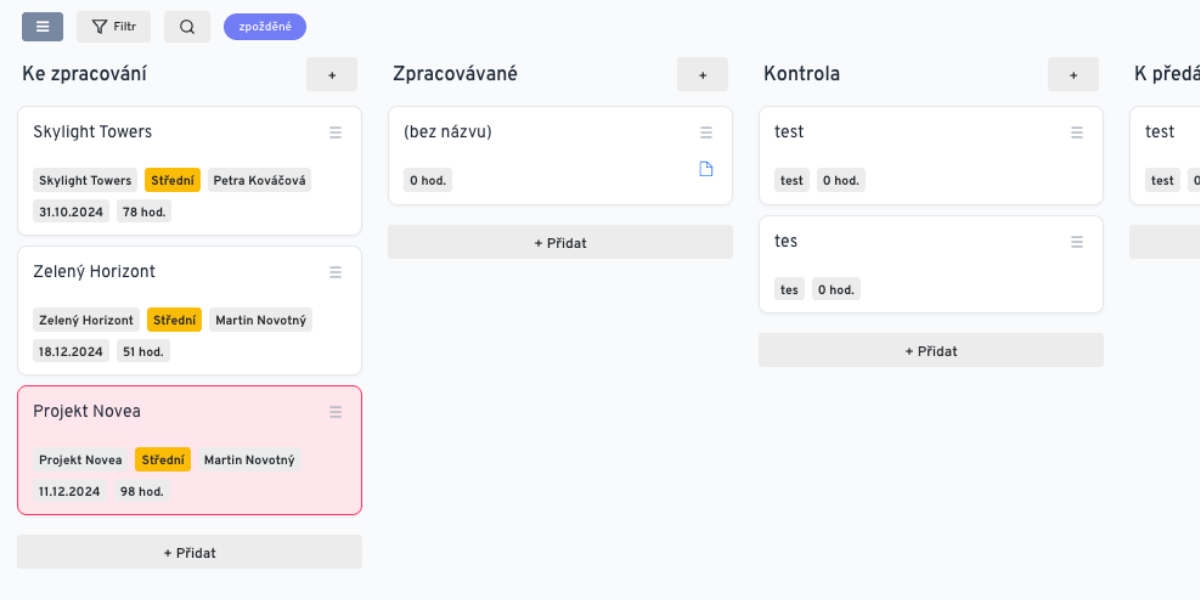Open card menu on the test card in Kontrola

[1076, 132]
